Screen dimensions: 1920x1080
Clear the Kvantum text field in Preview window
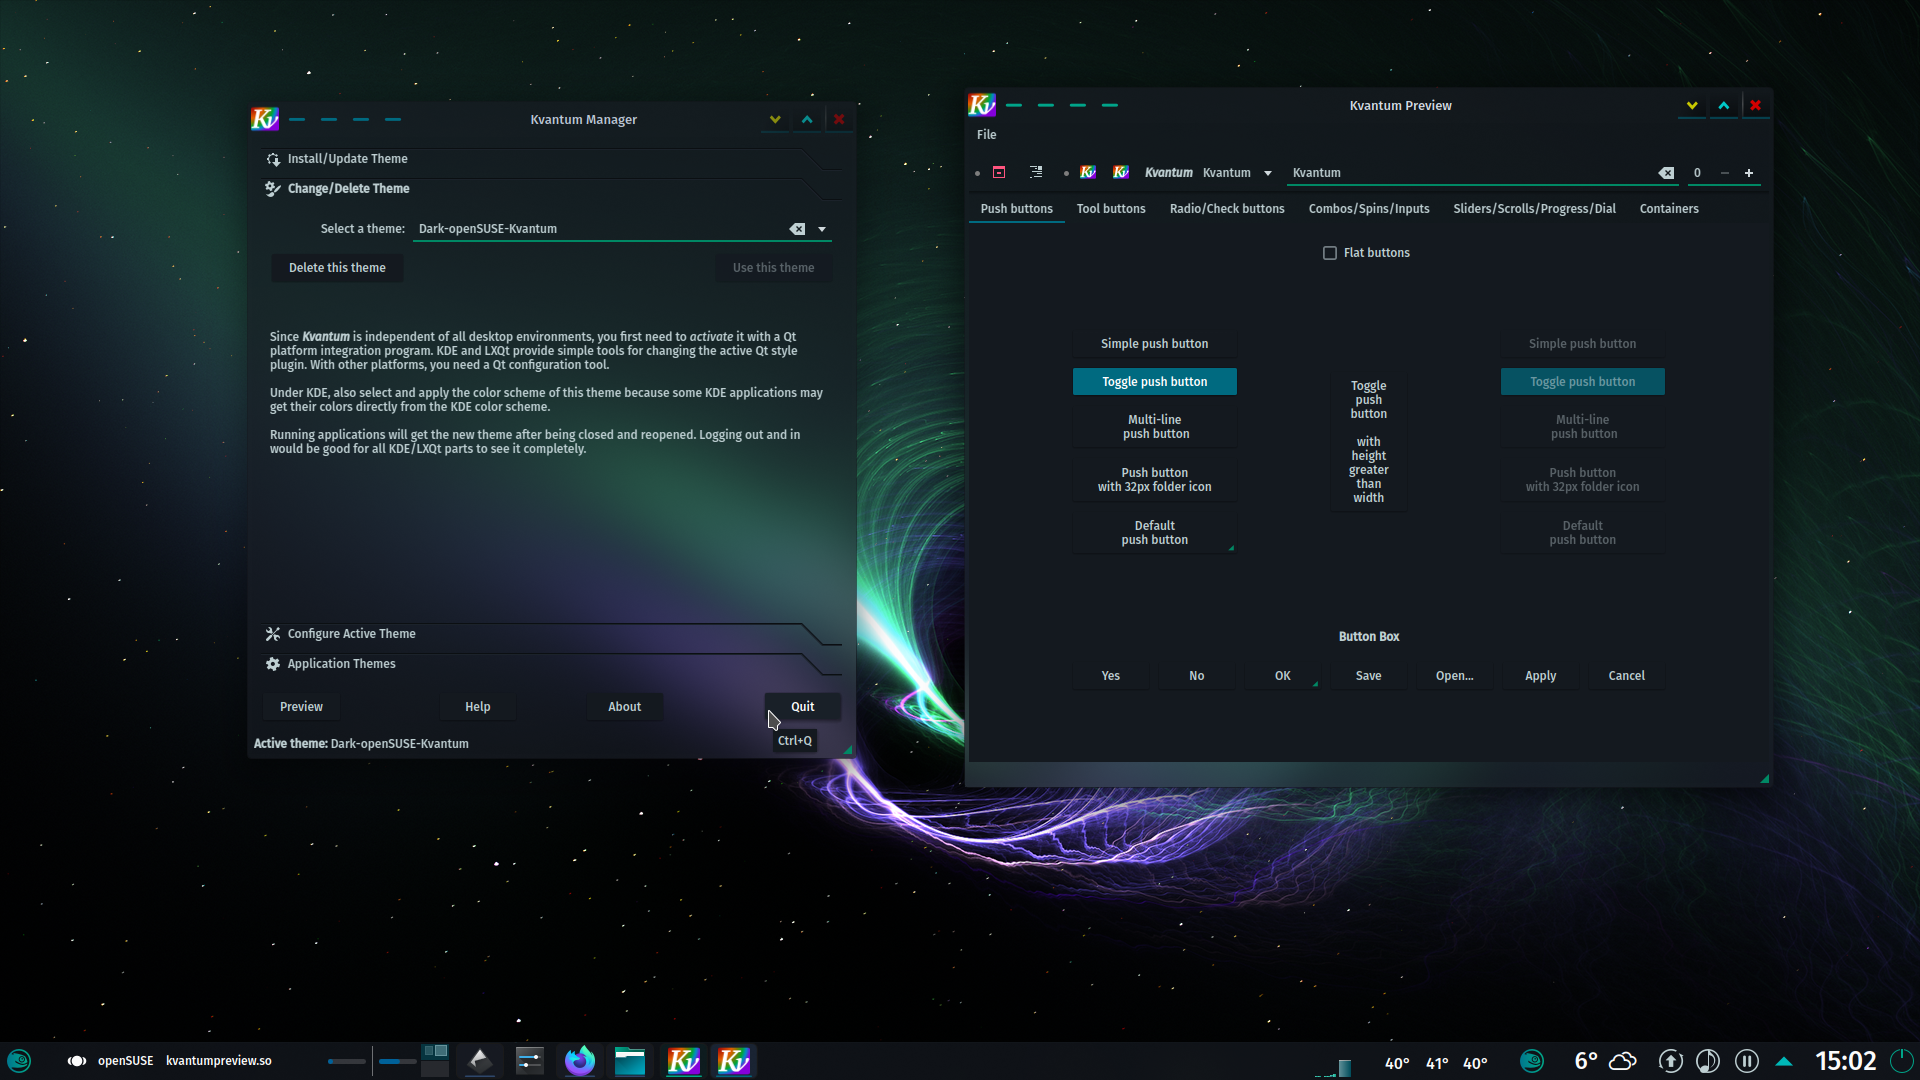(x=1666, y=173)
